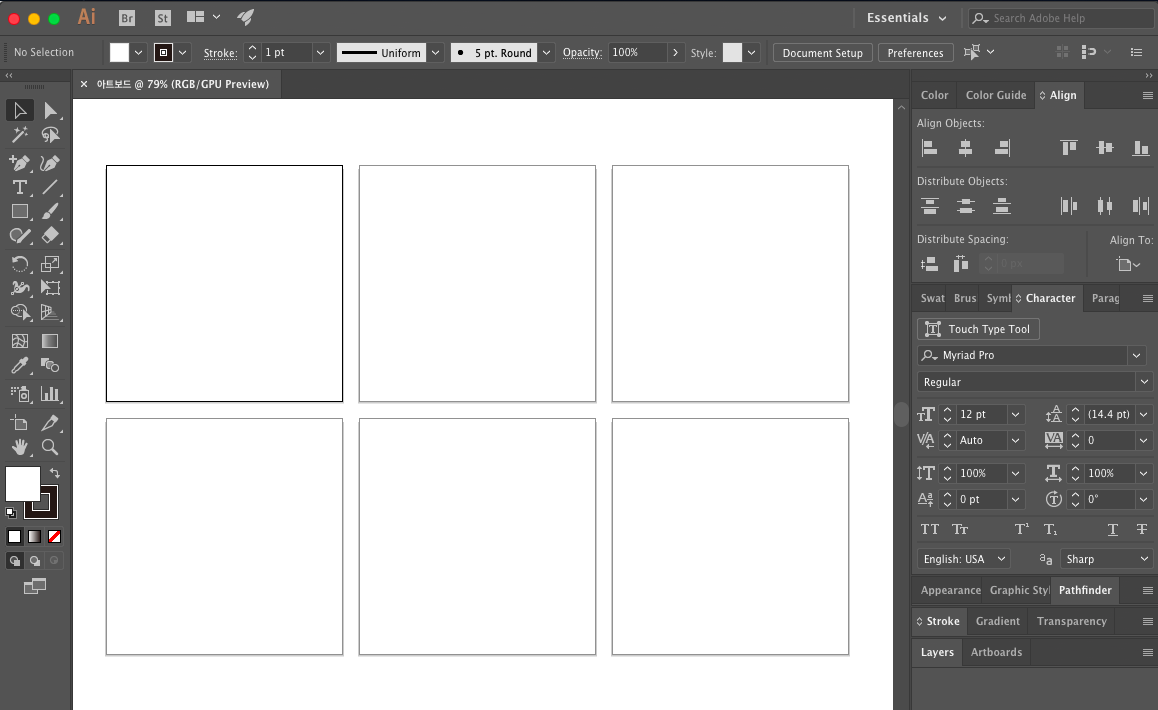Pick the Line Segment tool
Viewport: 1158px width, 710px height.
point(50,188)
